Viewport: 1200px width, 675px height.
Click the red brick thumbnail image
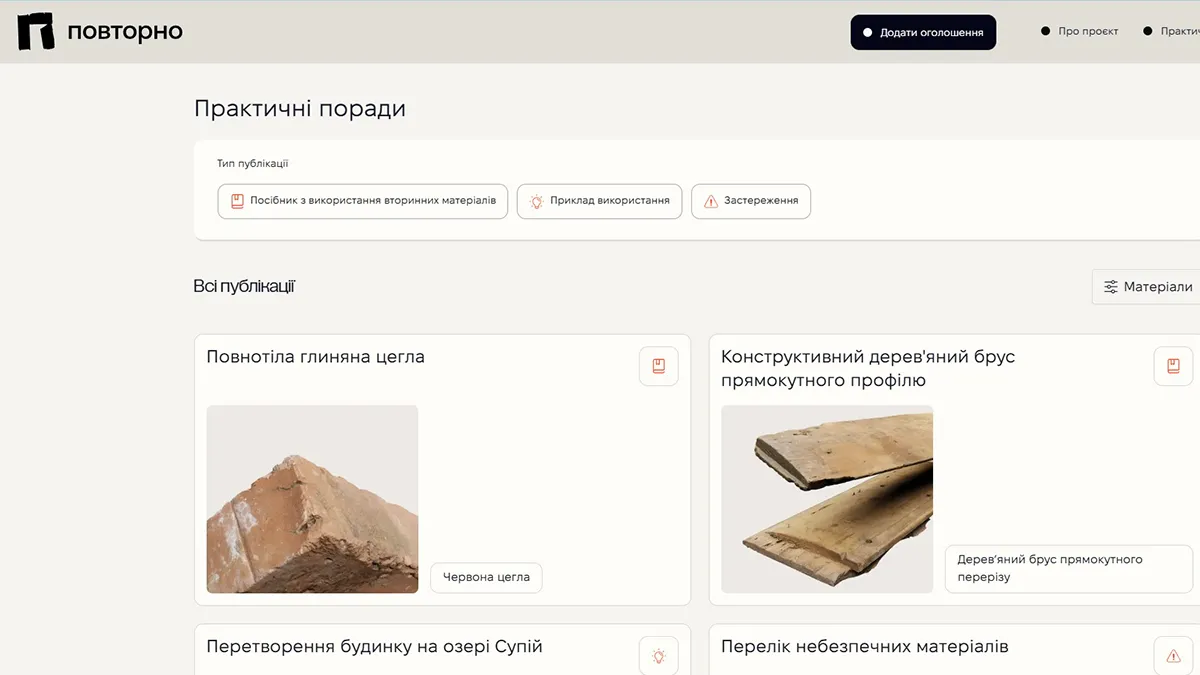pos(312,499)
